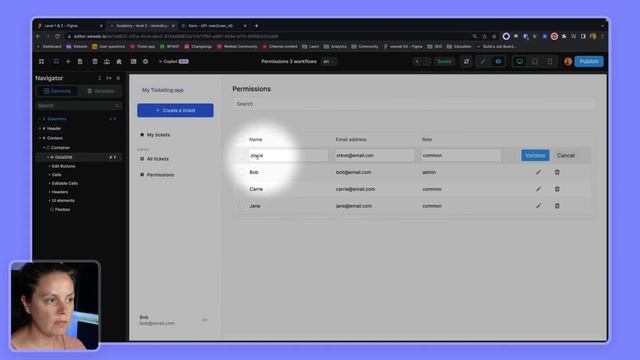The image size is (640, 360).
Task: Expand the Editable Cells tree item
Action: pyautogui.click(x=50, y=183)
